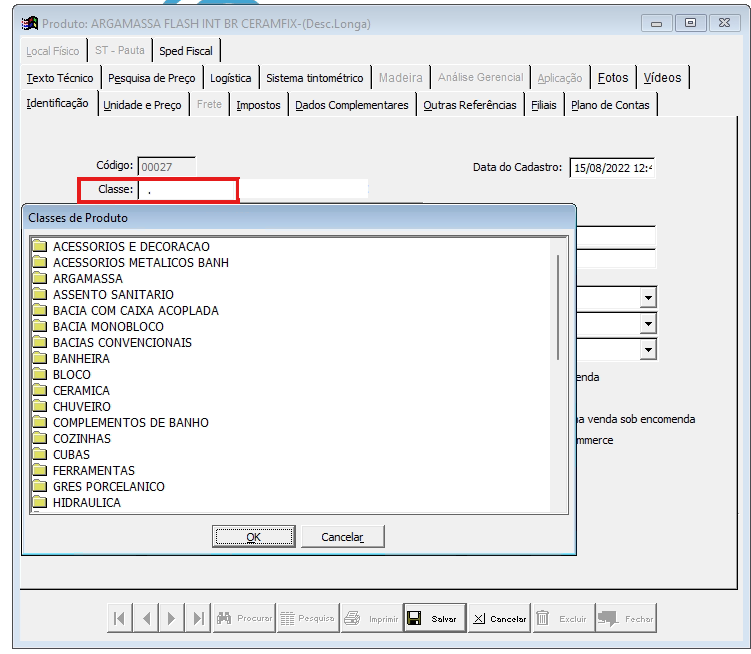This screenshot has width=751, height=654.
Task: Click the Pesquisa grid button
Action: (x=307, y=619)
